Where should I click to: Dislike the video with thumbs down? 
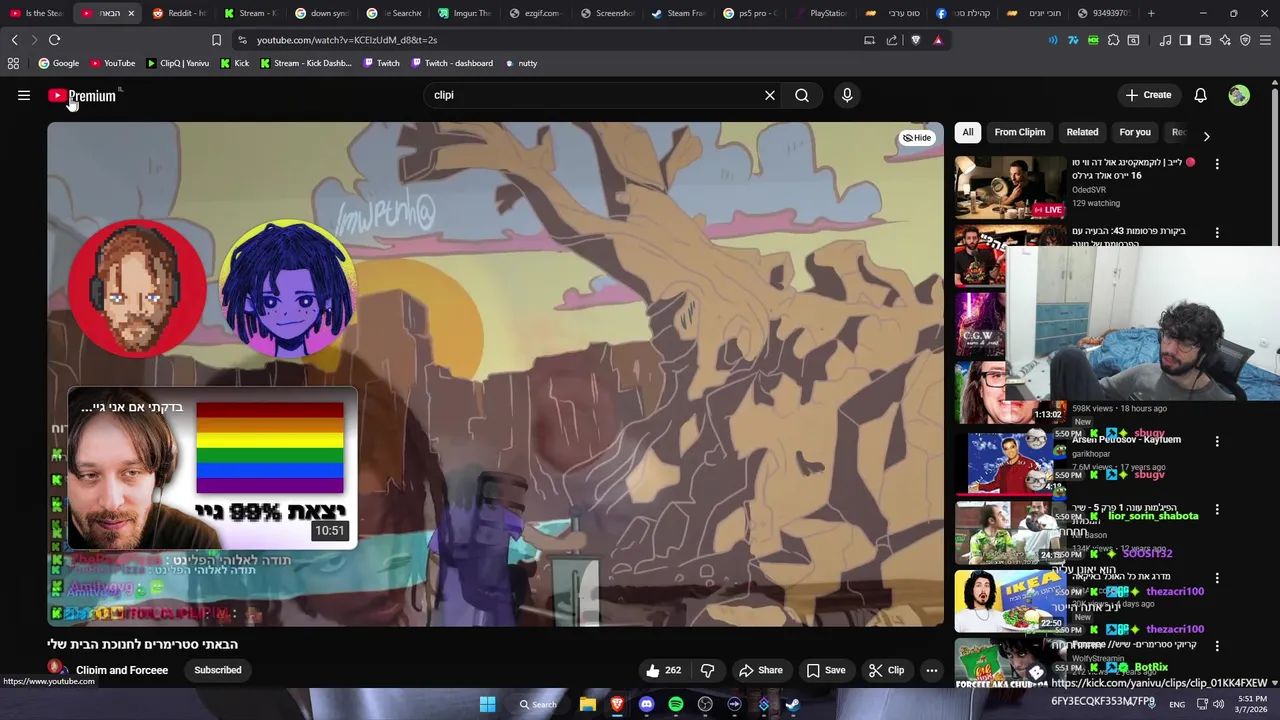[707, 670]
